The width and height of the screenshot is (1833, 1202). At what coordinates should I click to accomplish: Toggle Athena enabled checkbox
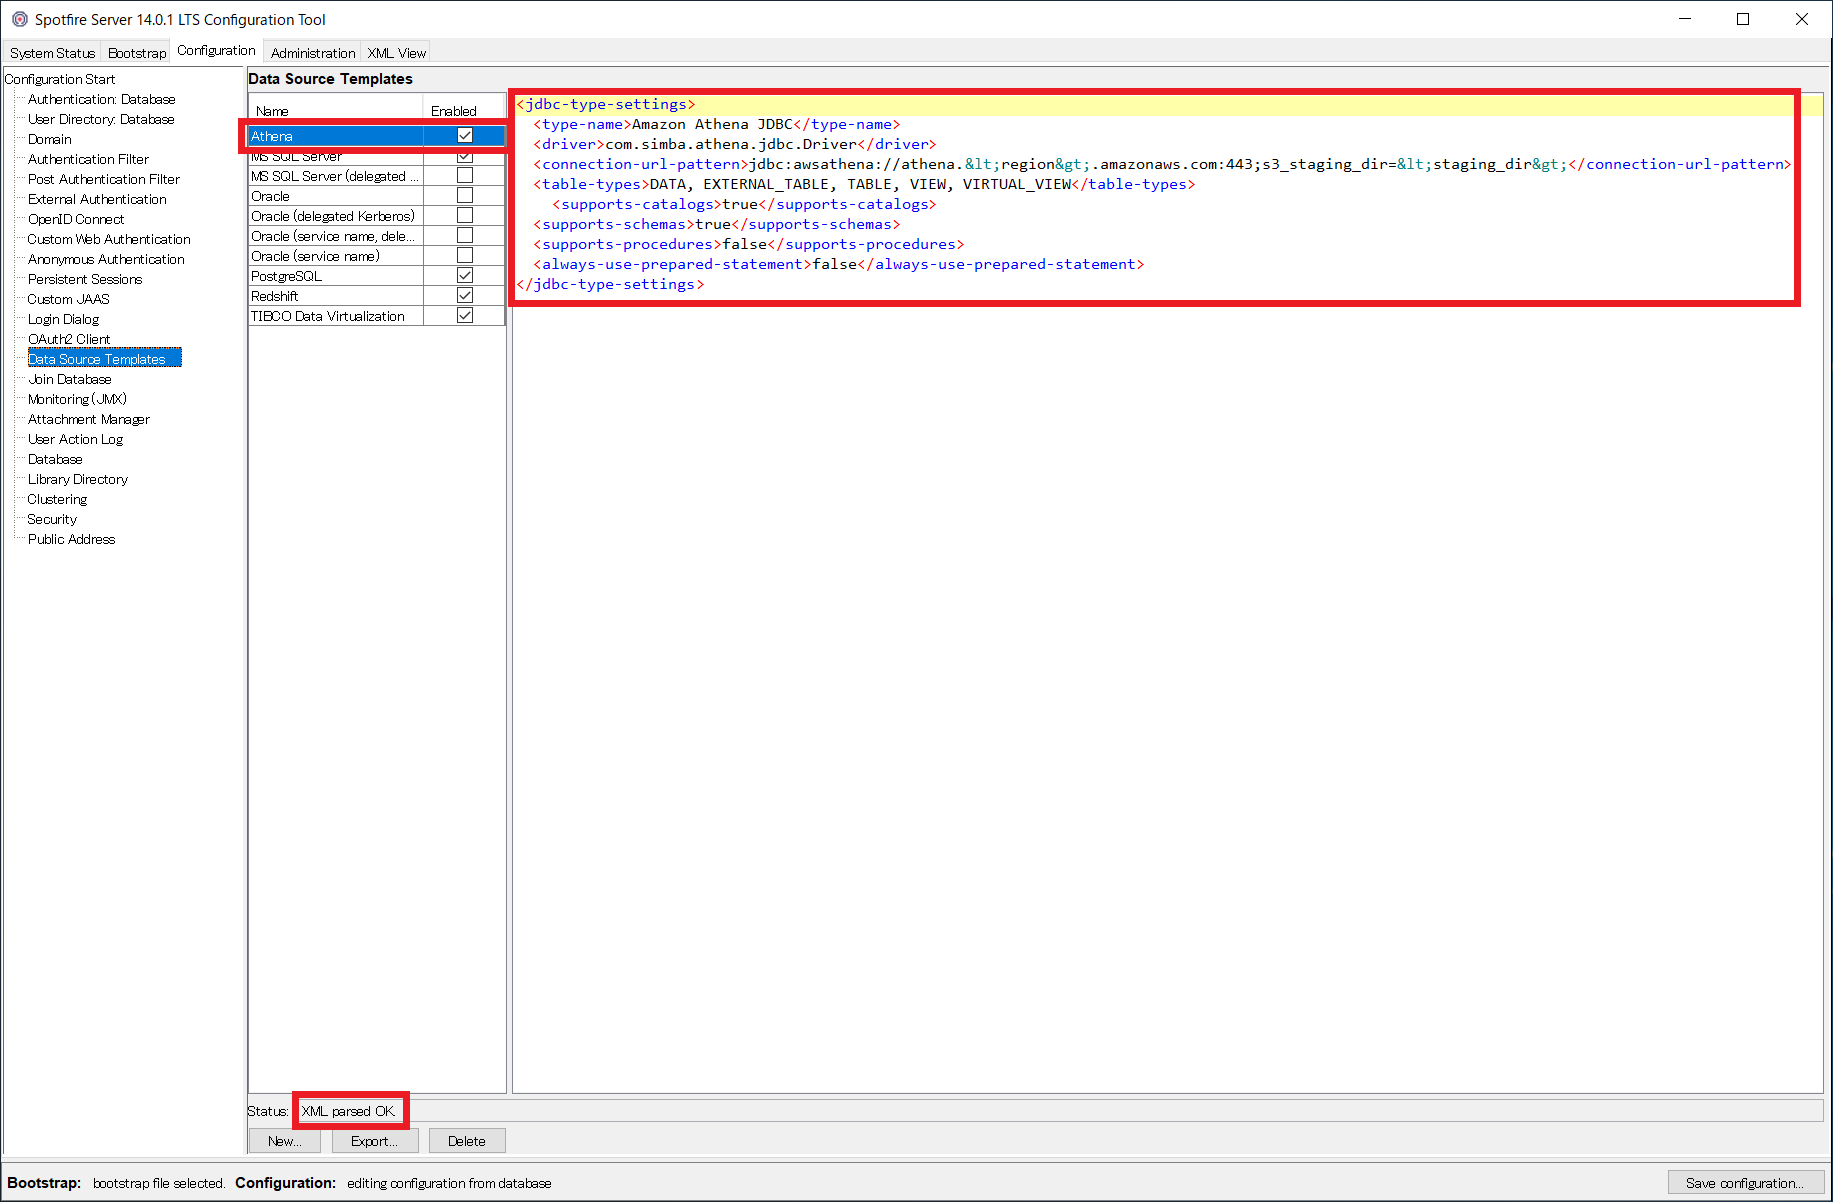465,135
